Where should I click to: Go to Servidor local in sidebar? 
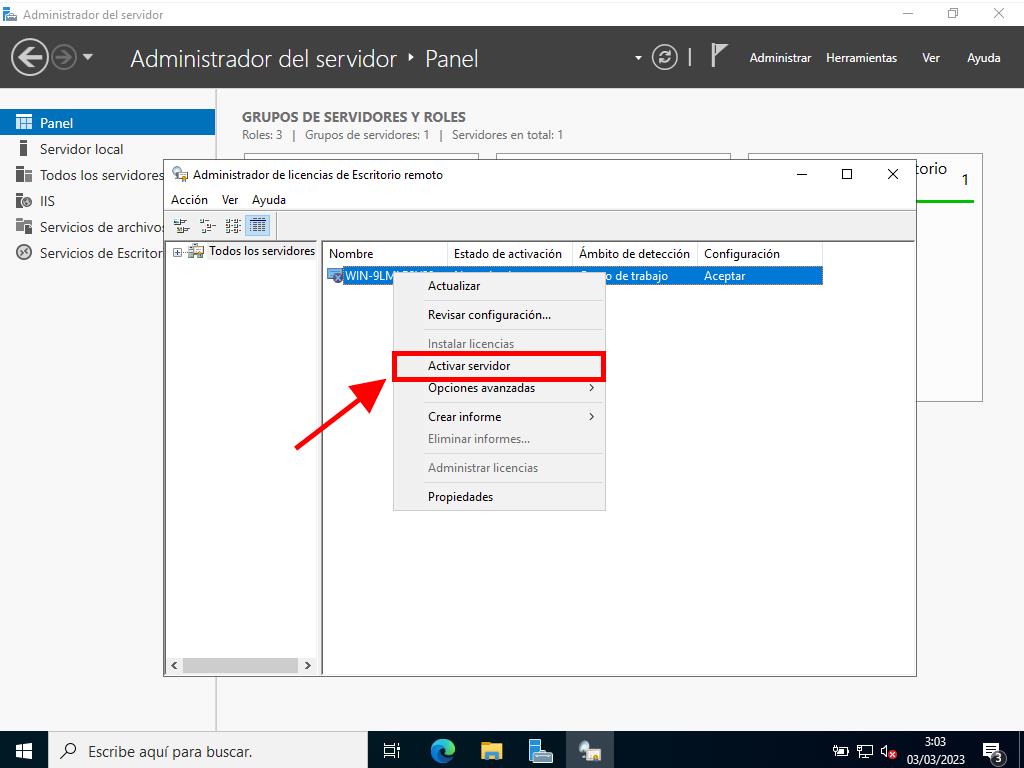coord(81,149)
